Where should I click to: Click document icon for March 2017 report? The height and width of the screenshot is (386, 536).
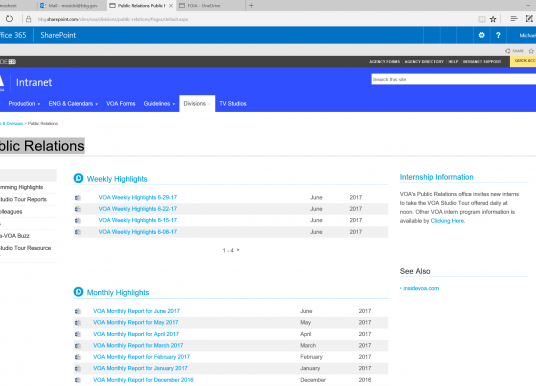(78, 346)
